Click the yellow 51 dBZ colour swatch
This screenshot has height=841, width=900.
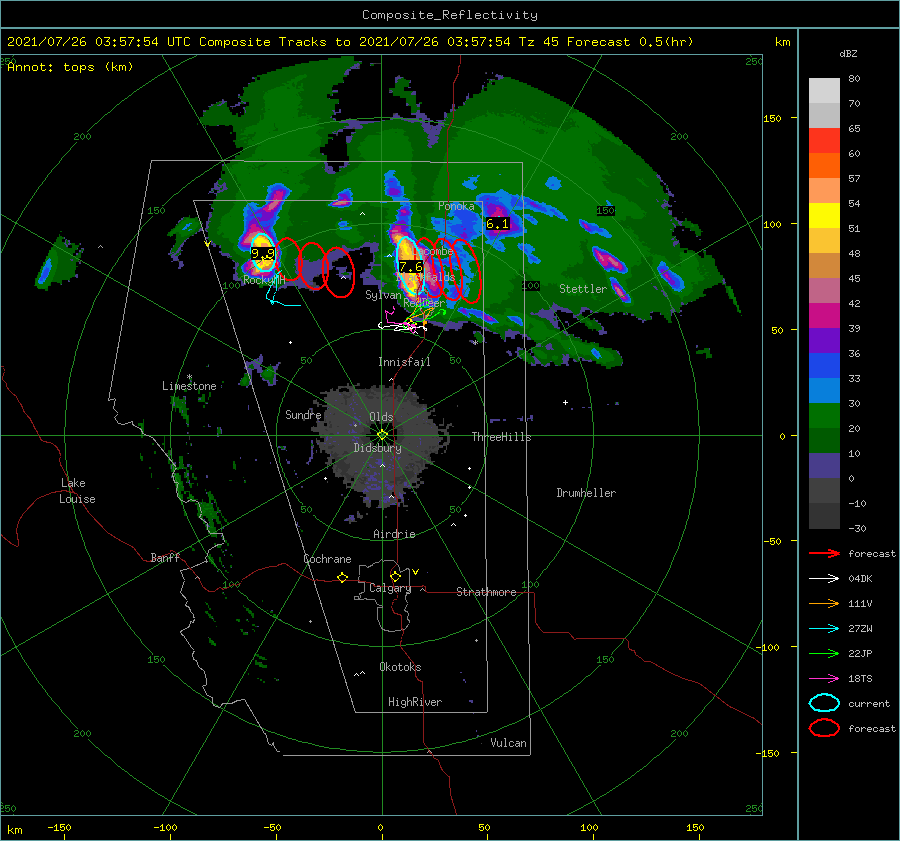[x=824, y=216]
